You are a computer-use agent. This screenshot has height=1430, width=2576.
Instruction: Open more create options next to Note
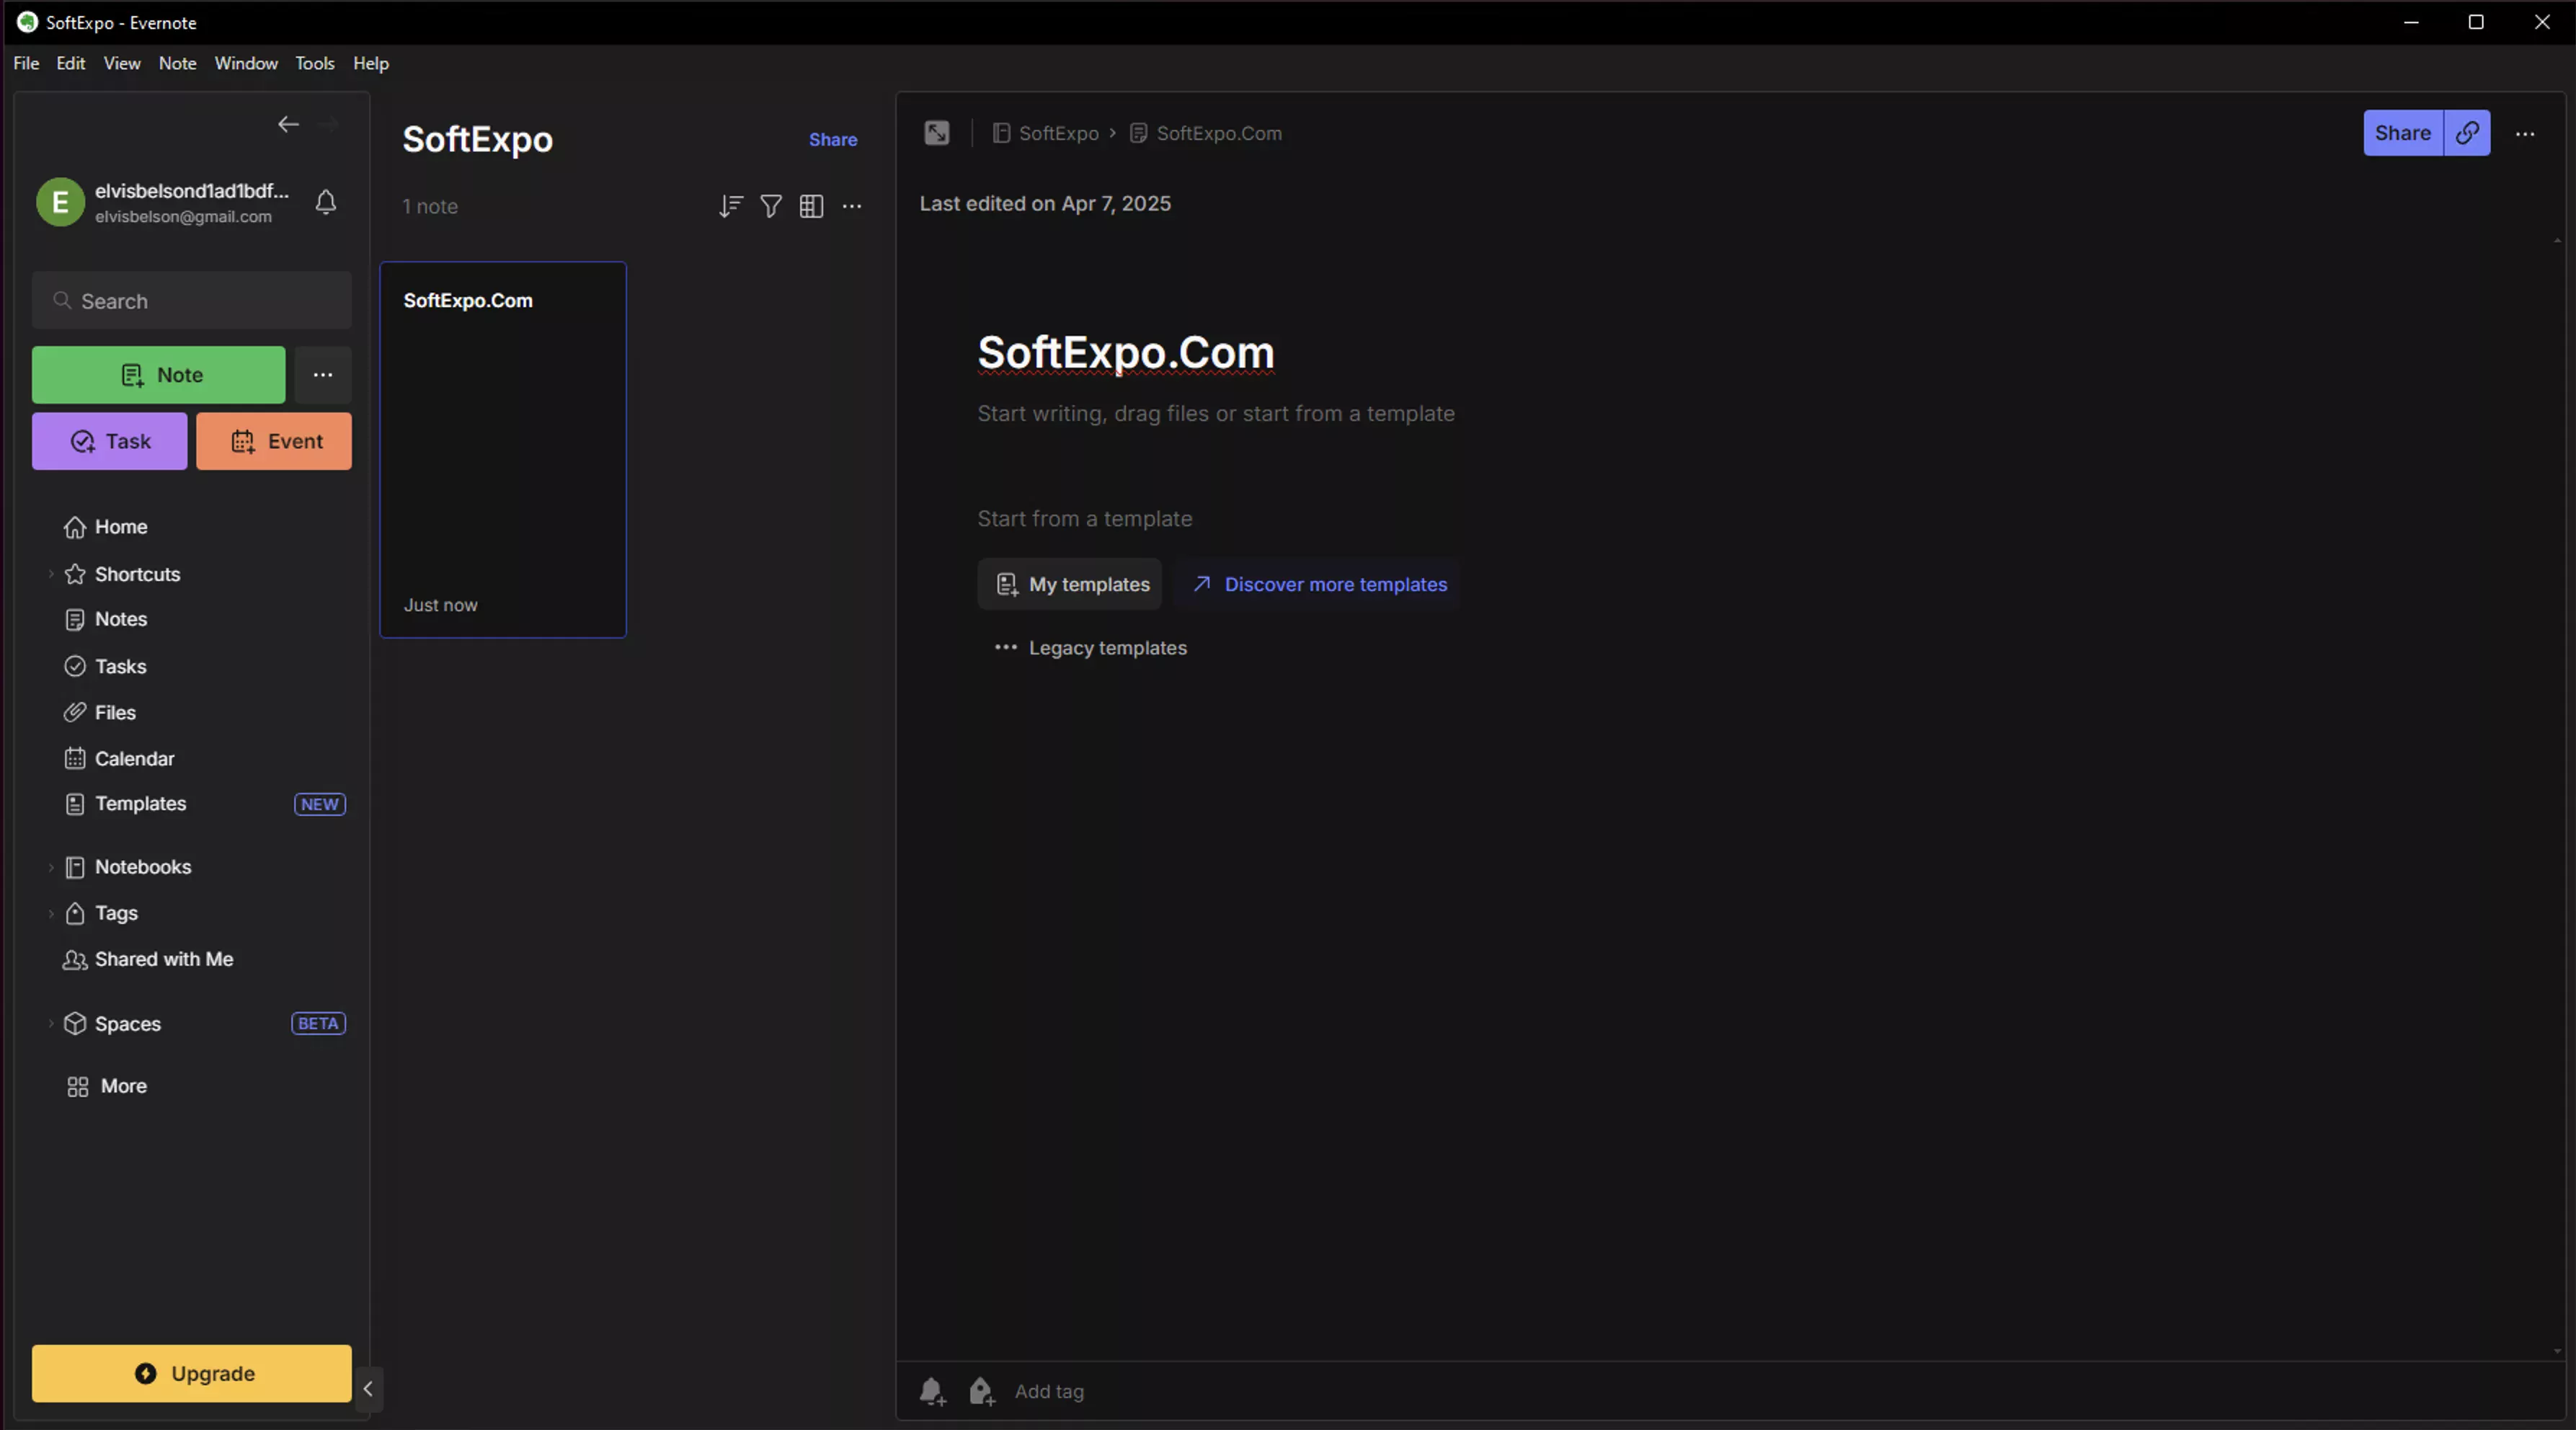(322, 375)
